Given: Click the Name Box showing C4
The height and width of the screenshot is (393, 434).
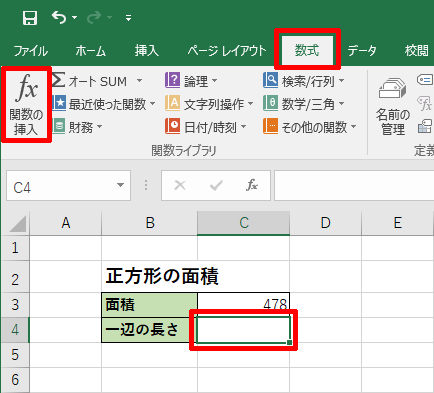Looking at the screenshot, I should (68, 186).
